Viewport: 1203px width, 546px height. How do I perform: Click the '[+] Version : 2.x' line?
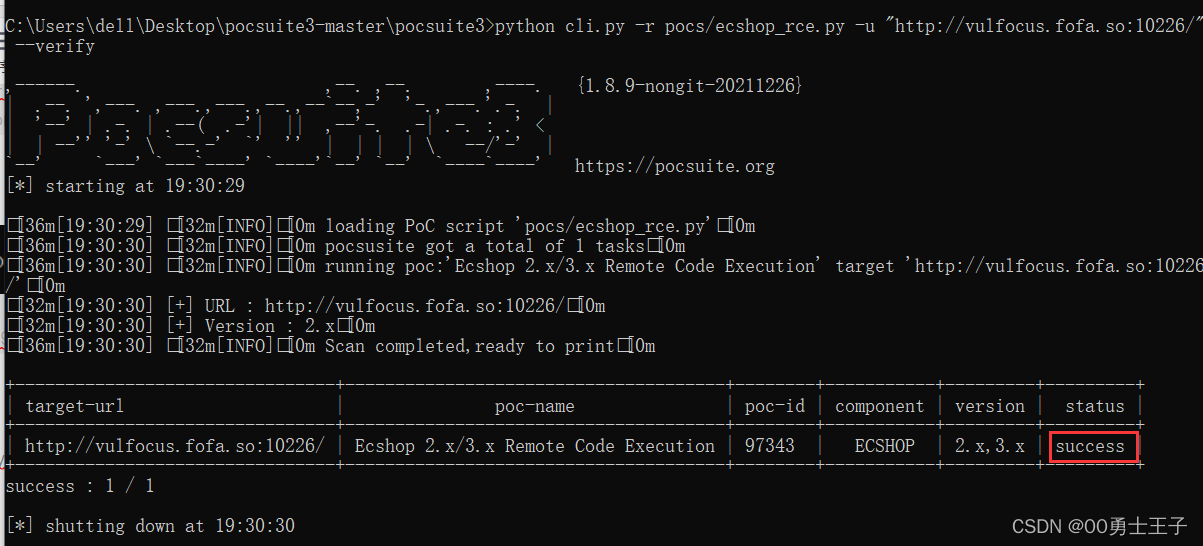pos(191,326)
